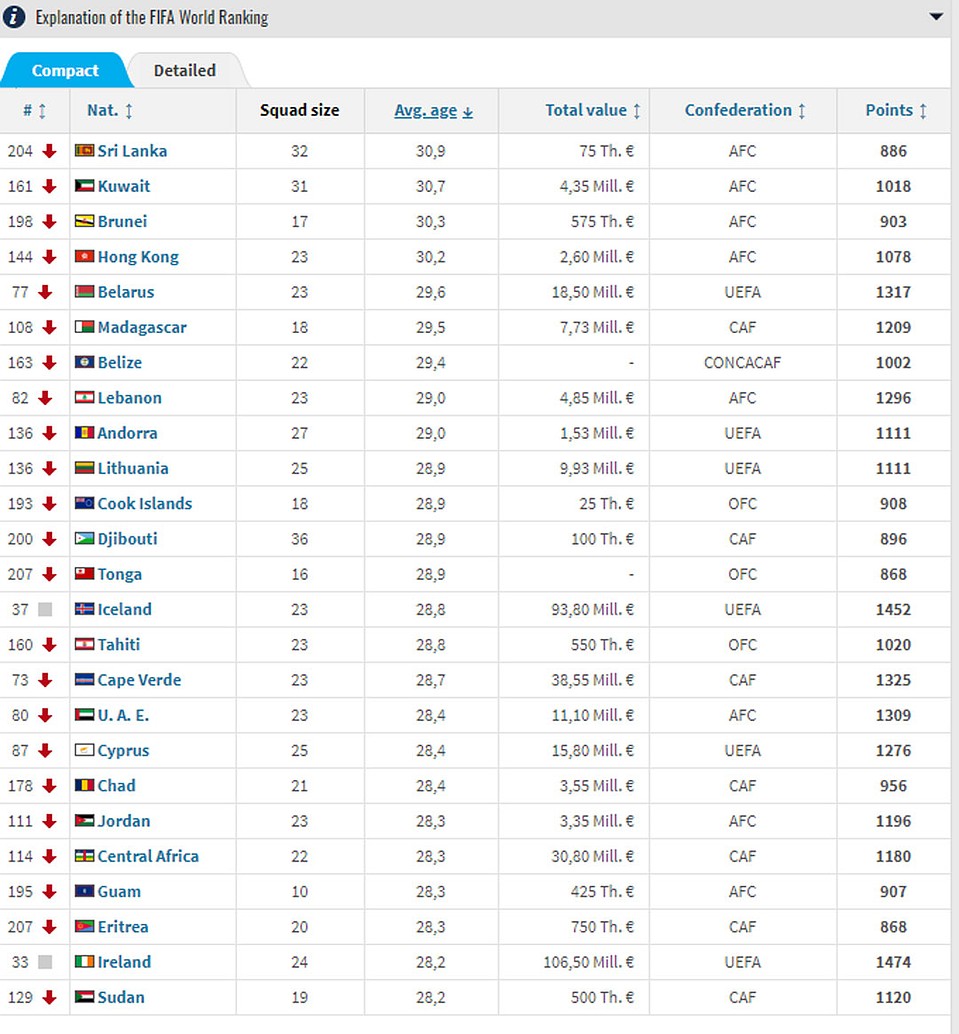
Task: Open the Sri Lanka team link
Action: tap(132, 151)
